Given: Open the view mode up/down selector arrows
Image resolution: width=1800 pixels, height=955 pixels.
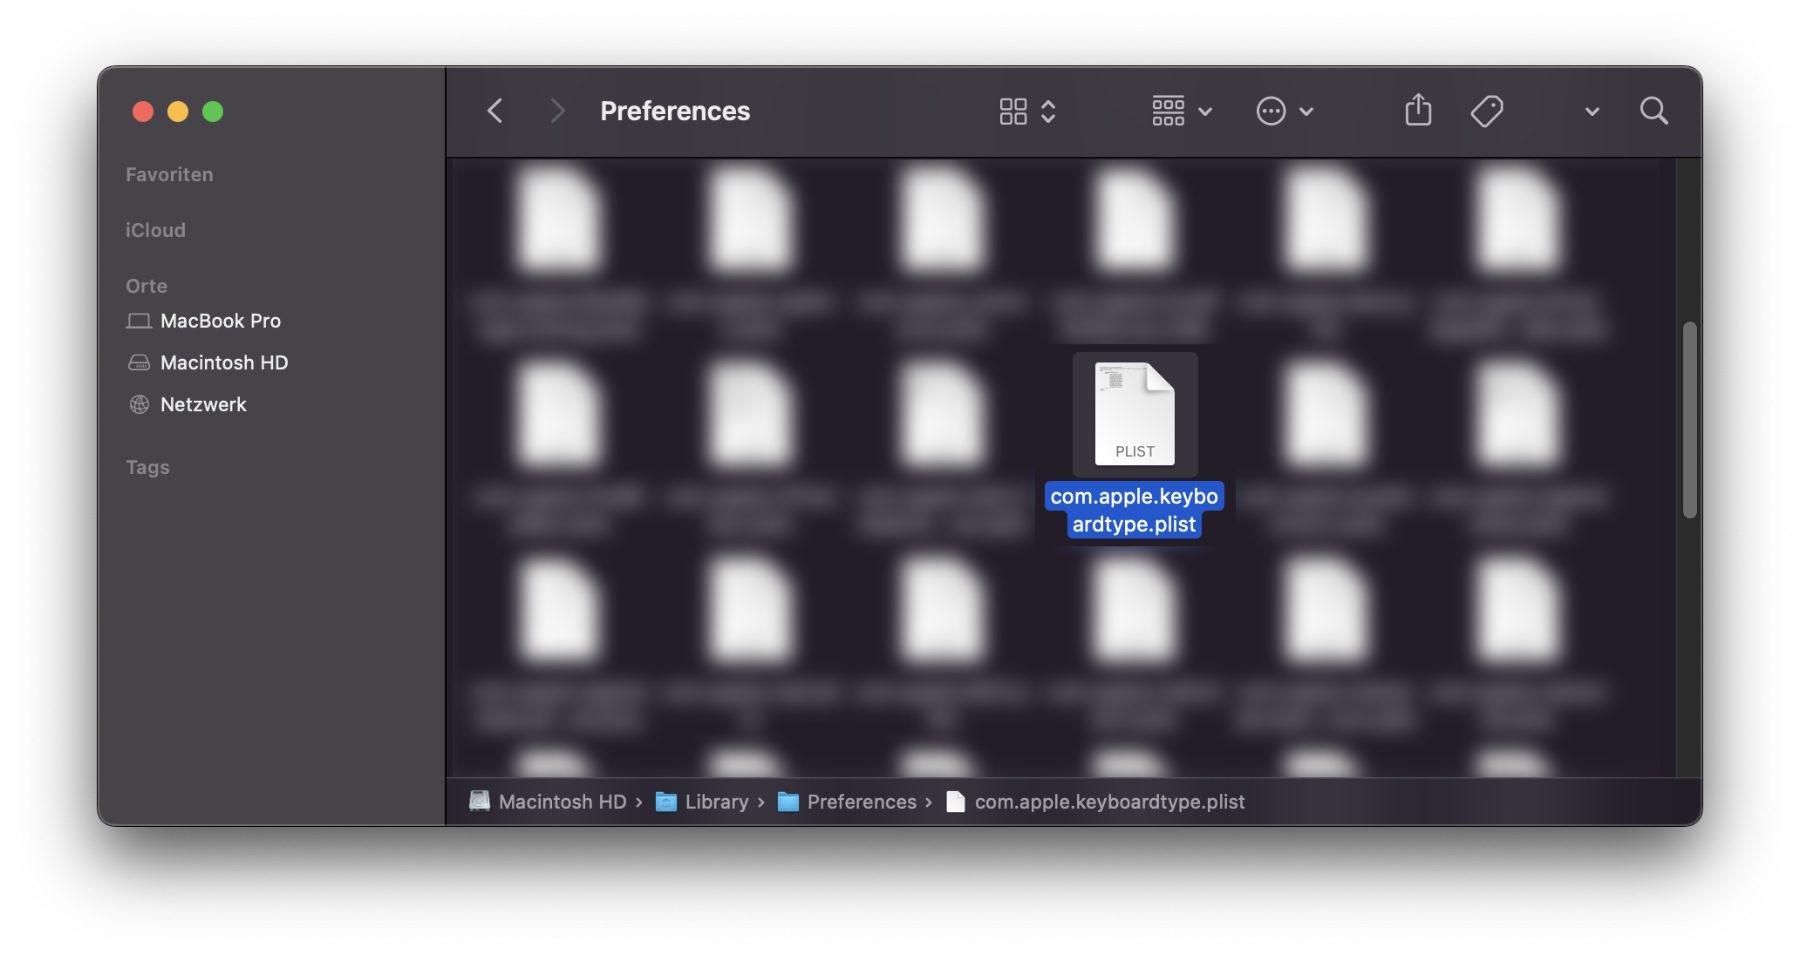Looking at the screenshot, I should pyautogui.click(x=1048, y=111).
